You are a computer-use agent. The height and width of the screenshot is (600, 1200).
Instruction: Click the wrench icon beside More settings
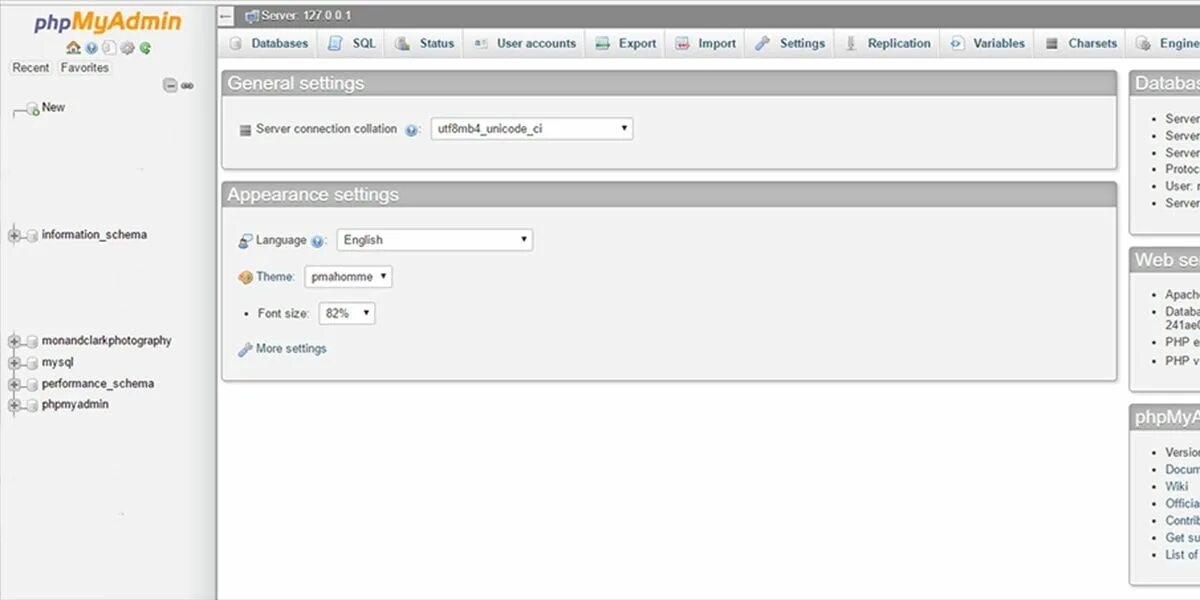coord(245,350)
